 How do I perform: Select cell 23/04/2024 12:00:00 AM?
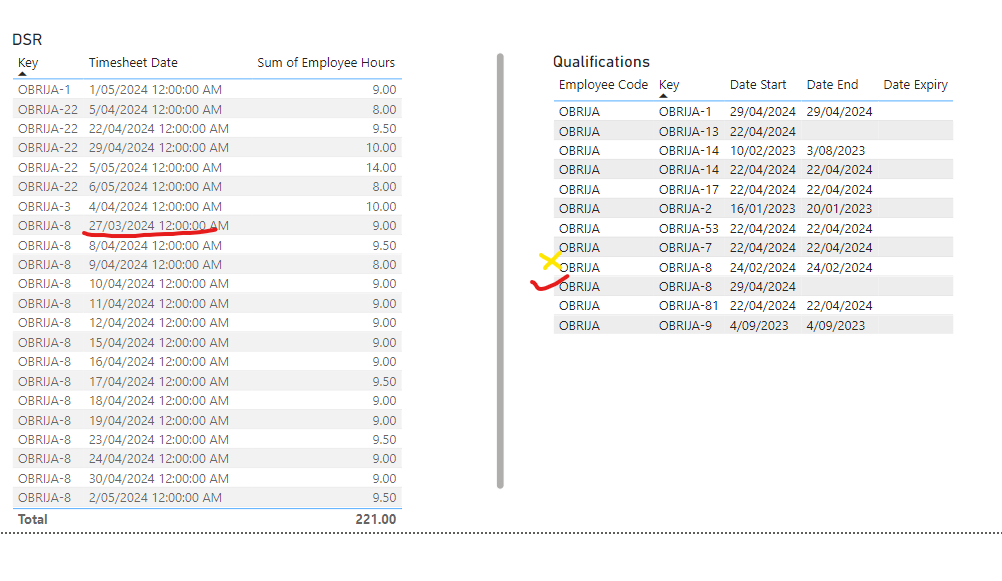[x=158, y=440]
